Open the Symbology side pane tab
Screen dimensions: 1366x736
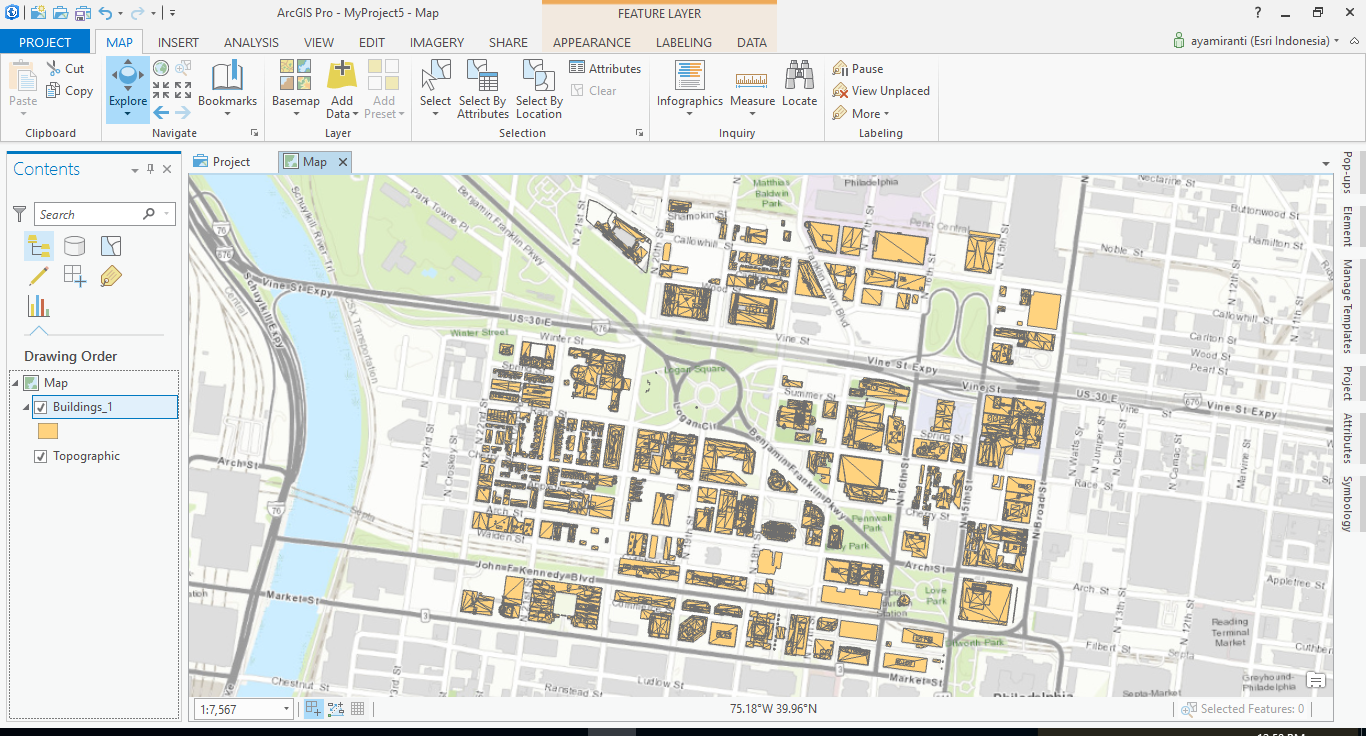pos(1347,503)
